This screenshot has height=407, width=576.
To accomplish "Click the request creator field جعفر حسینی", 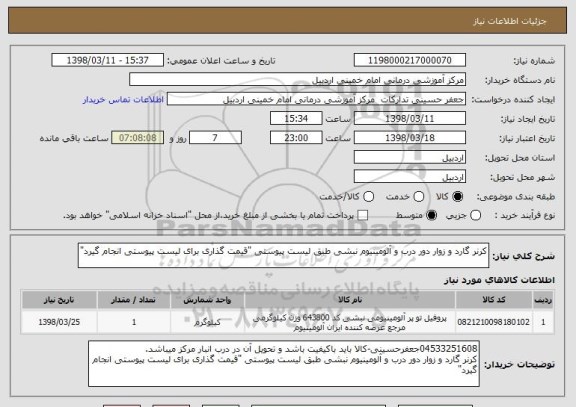I will click(x=316, y=99).
